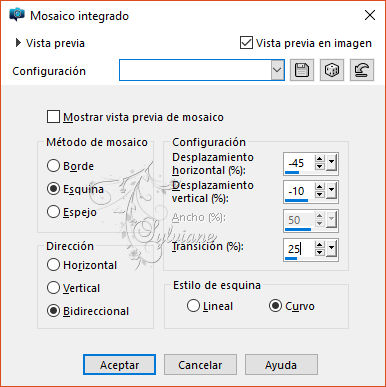Click the Aceptar button

pyautogui.click(x=119, y=365)
